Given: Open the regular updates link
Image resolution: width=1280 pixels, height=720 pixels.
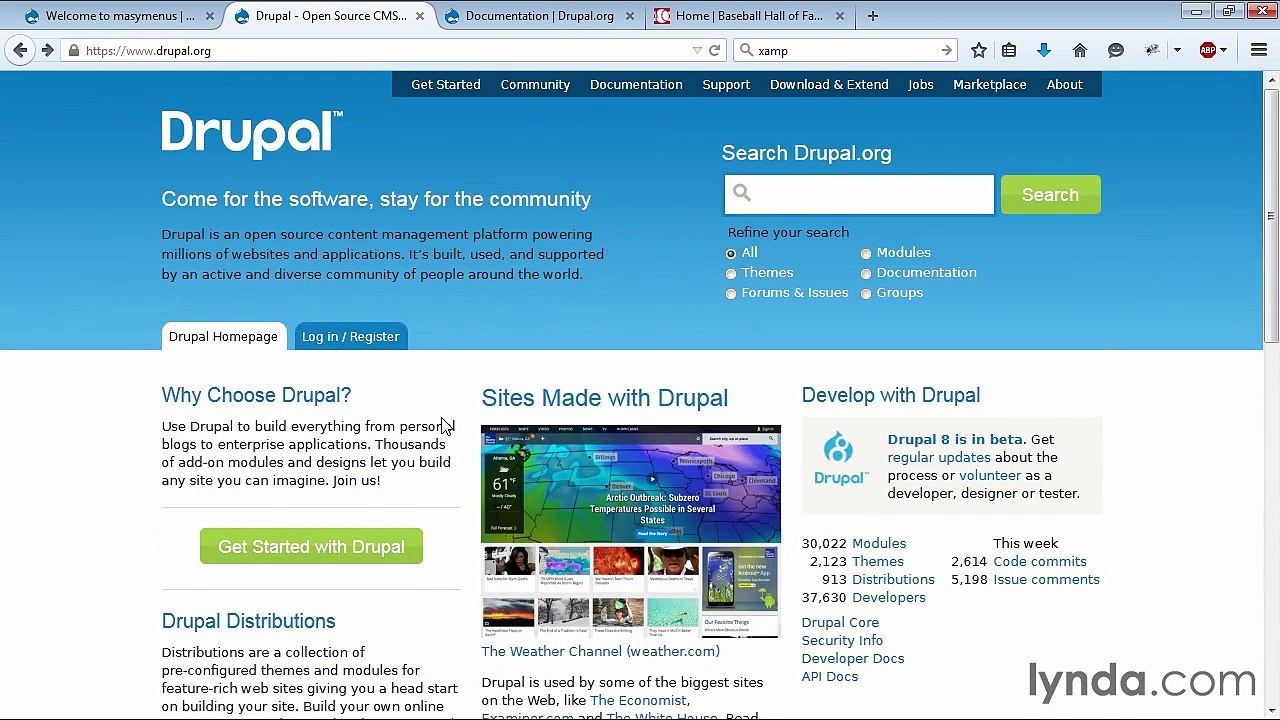Looking at the screenshot, I should pos(939,457).
